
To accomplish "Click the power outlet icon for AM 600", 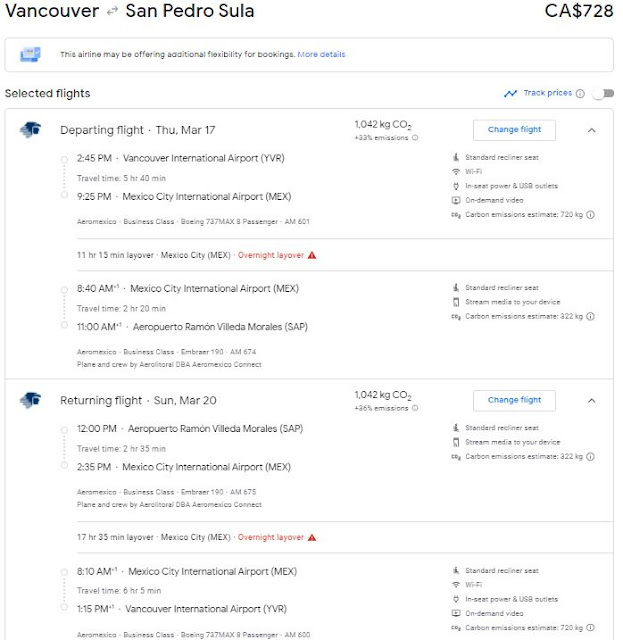I will point(456,599).
